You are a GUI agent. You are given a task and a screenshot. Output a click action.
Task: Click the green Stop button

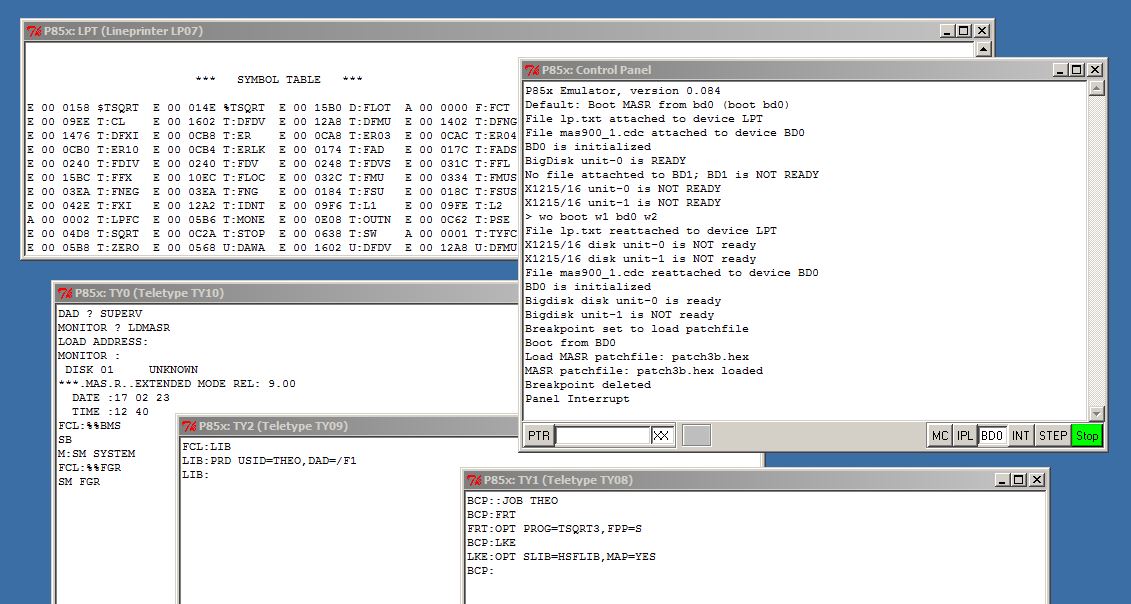1087,436
